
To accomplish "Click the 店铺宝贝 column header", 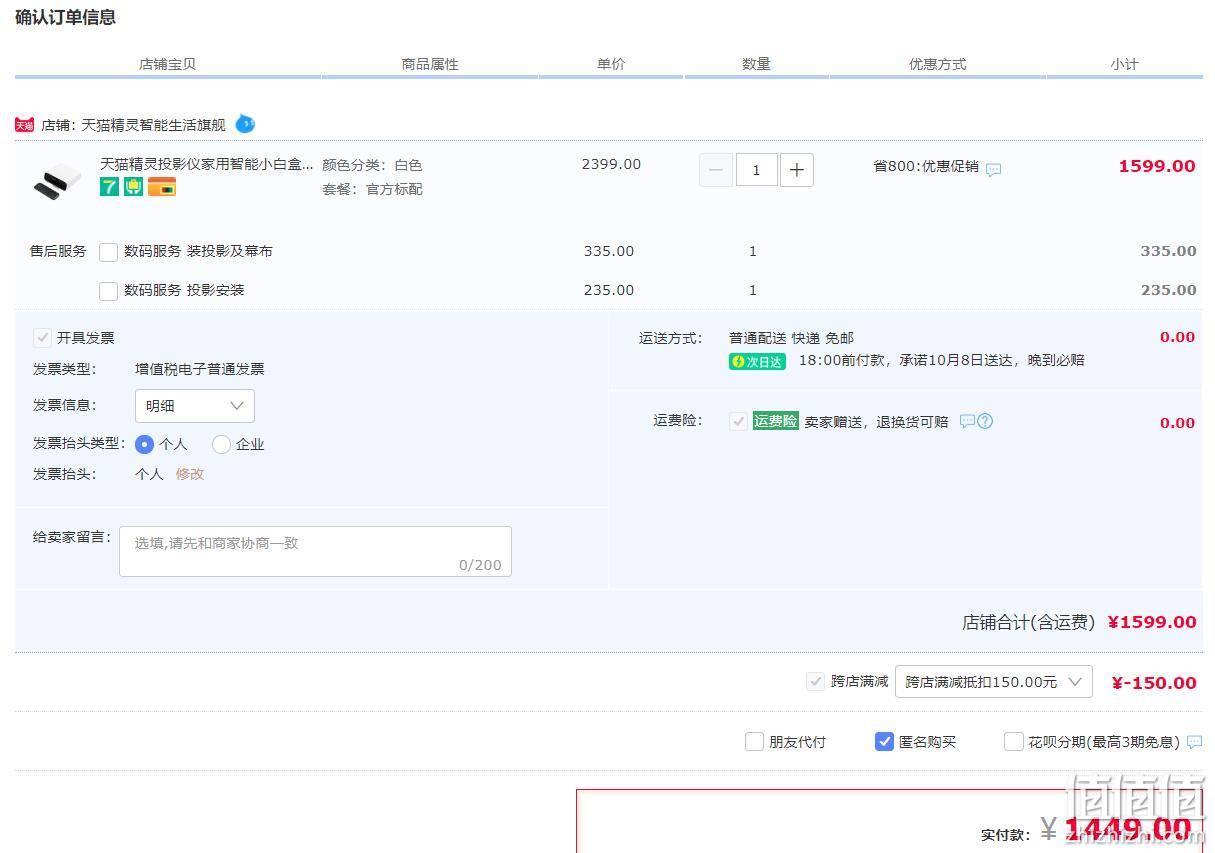I will pos(167,64).
